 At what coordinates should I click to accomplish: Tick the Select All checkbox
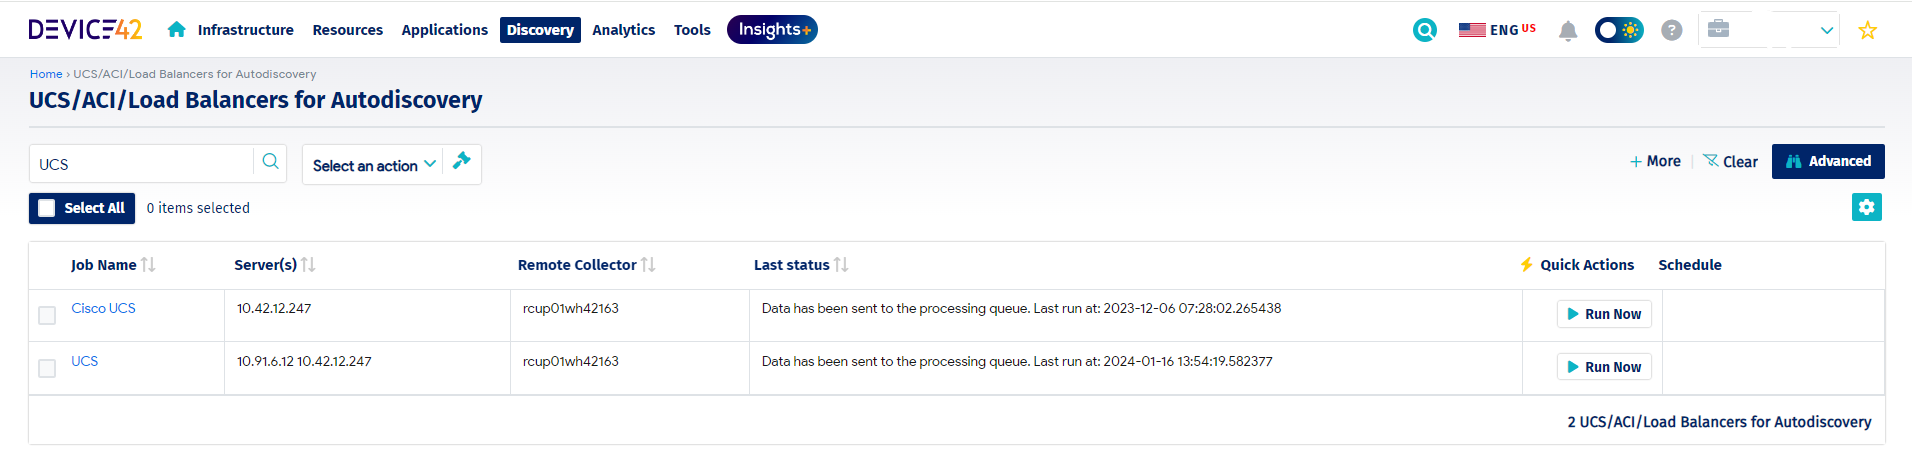coord(47,208)
